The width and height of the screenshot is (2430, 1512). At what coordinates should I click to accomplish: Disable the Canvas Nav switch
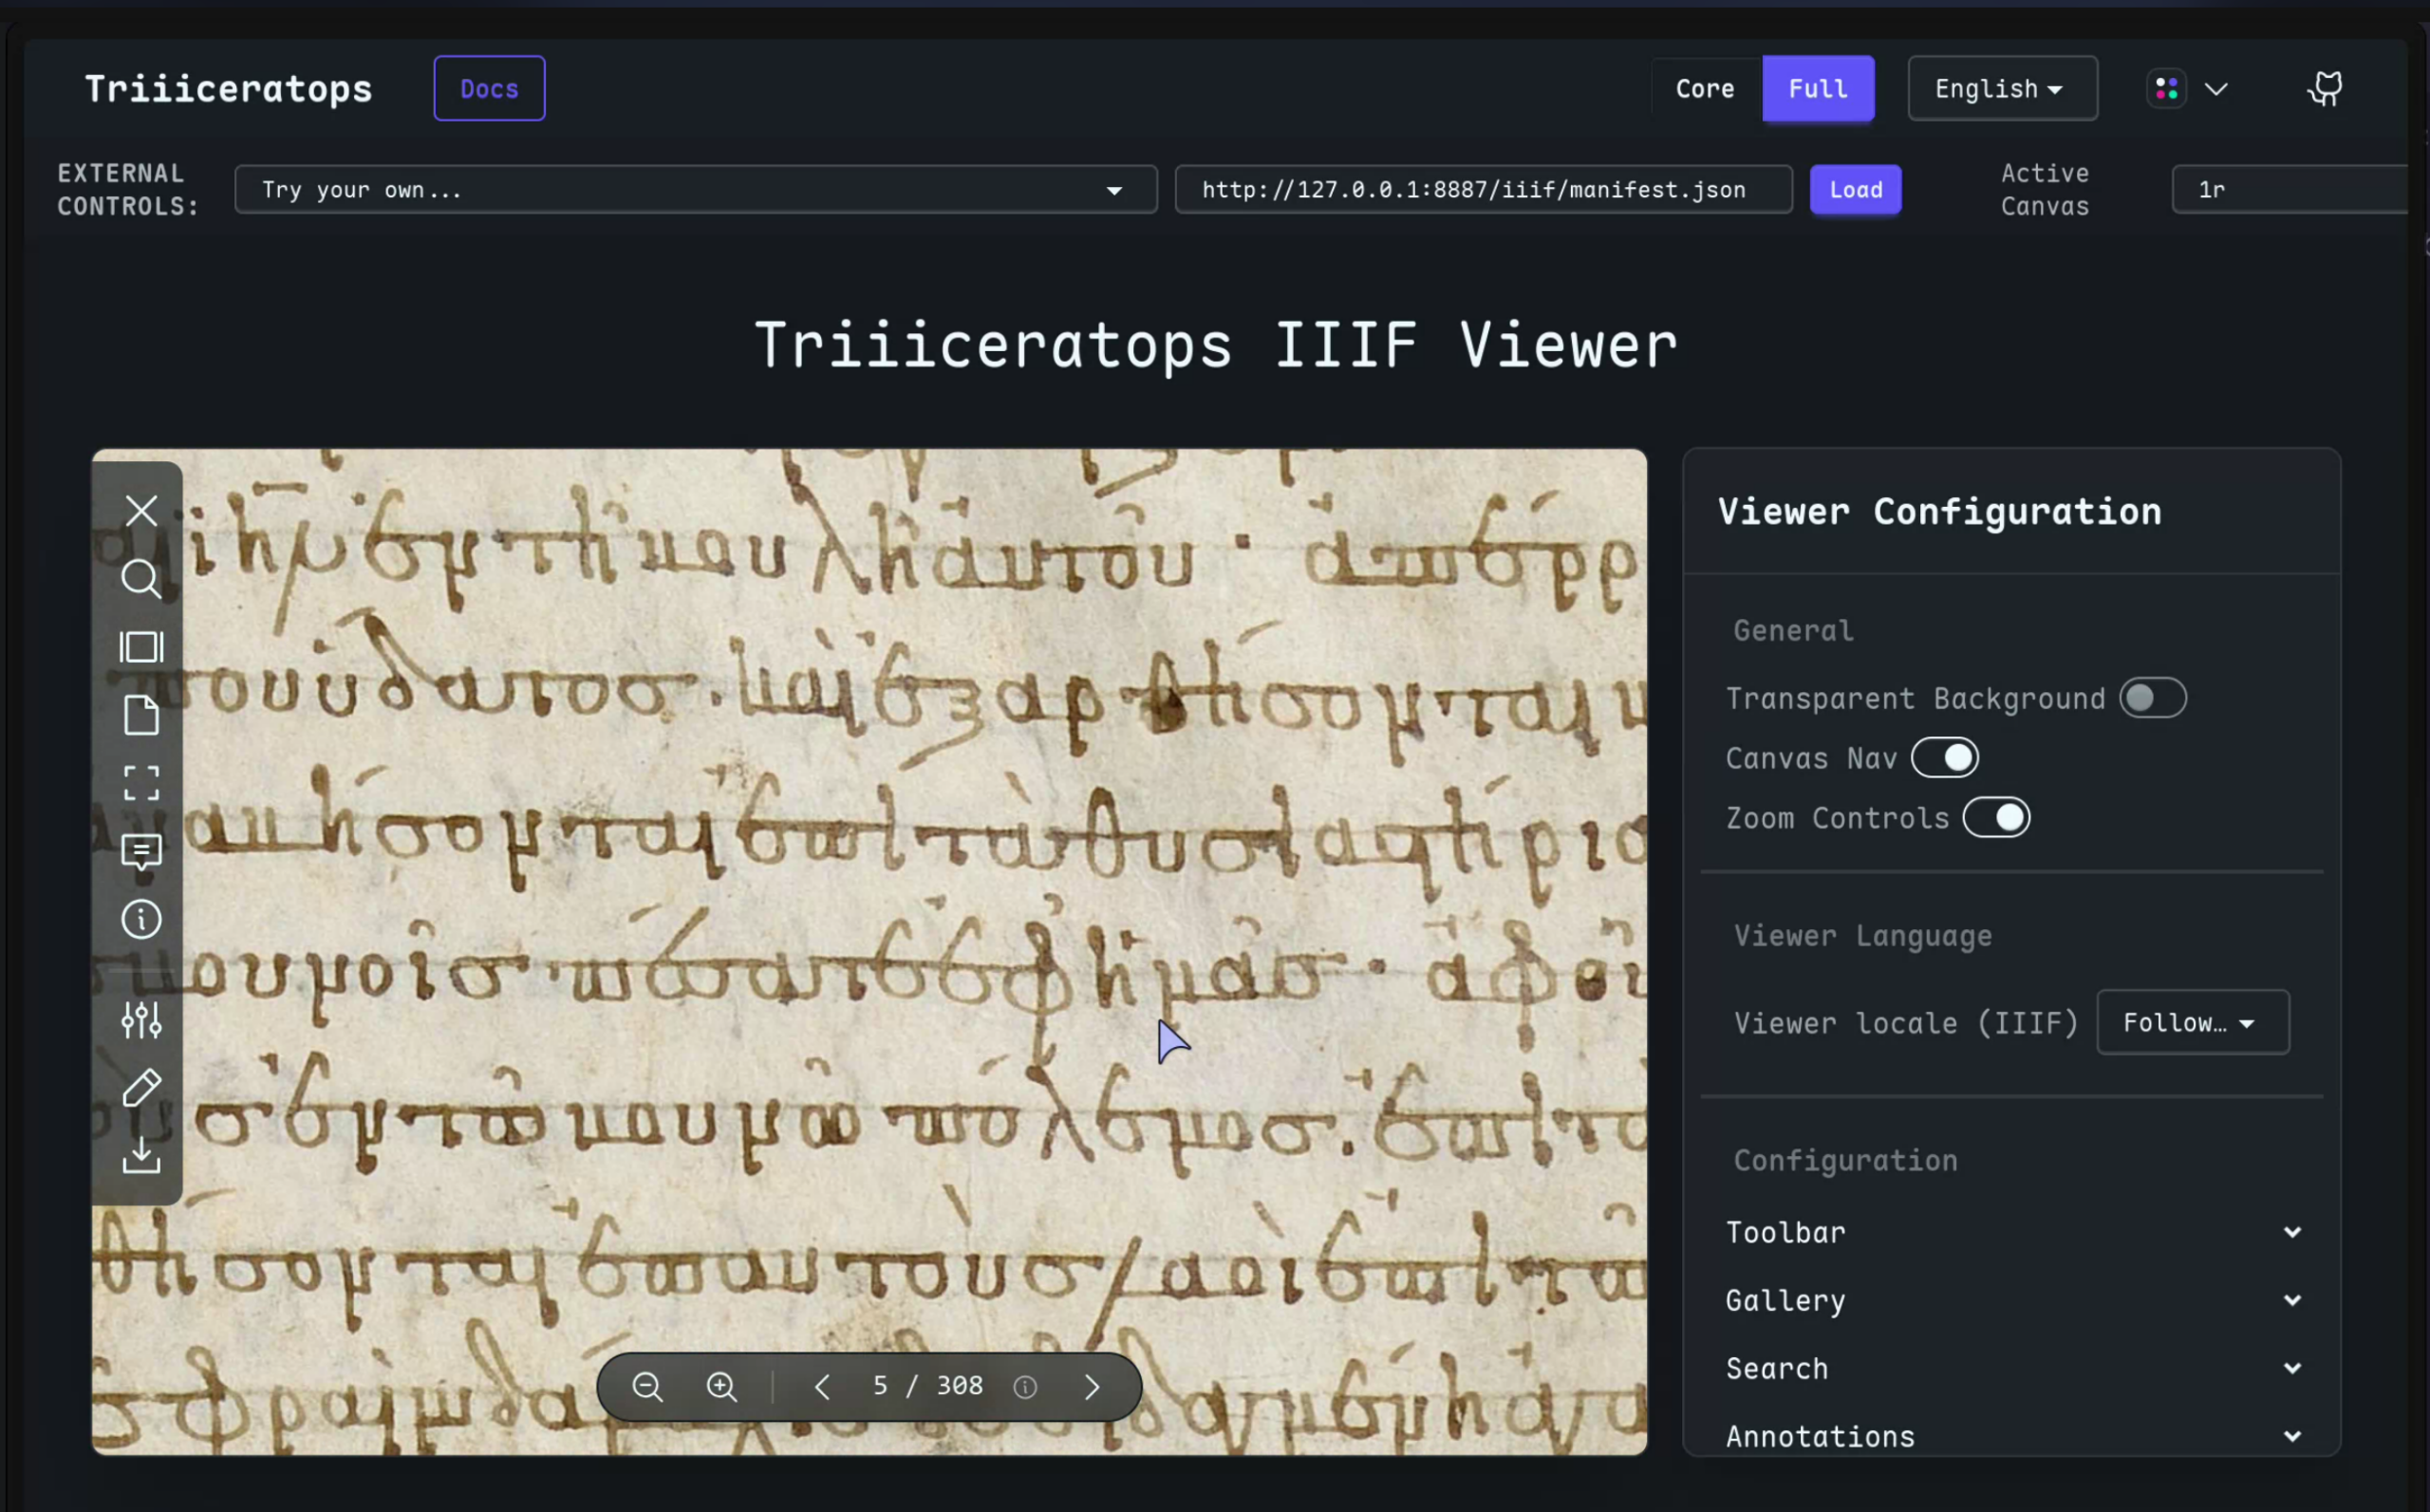click(1945, 758)
